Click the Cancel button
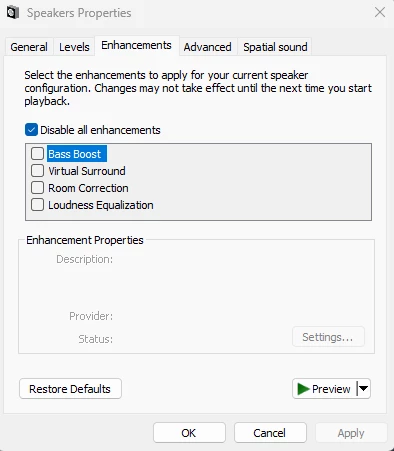This screenshot has width=394, height=451. click(x=270, y=433)
